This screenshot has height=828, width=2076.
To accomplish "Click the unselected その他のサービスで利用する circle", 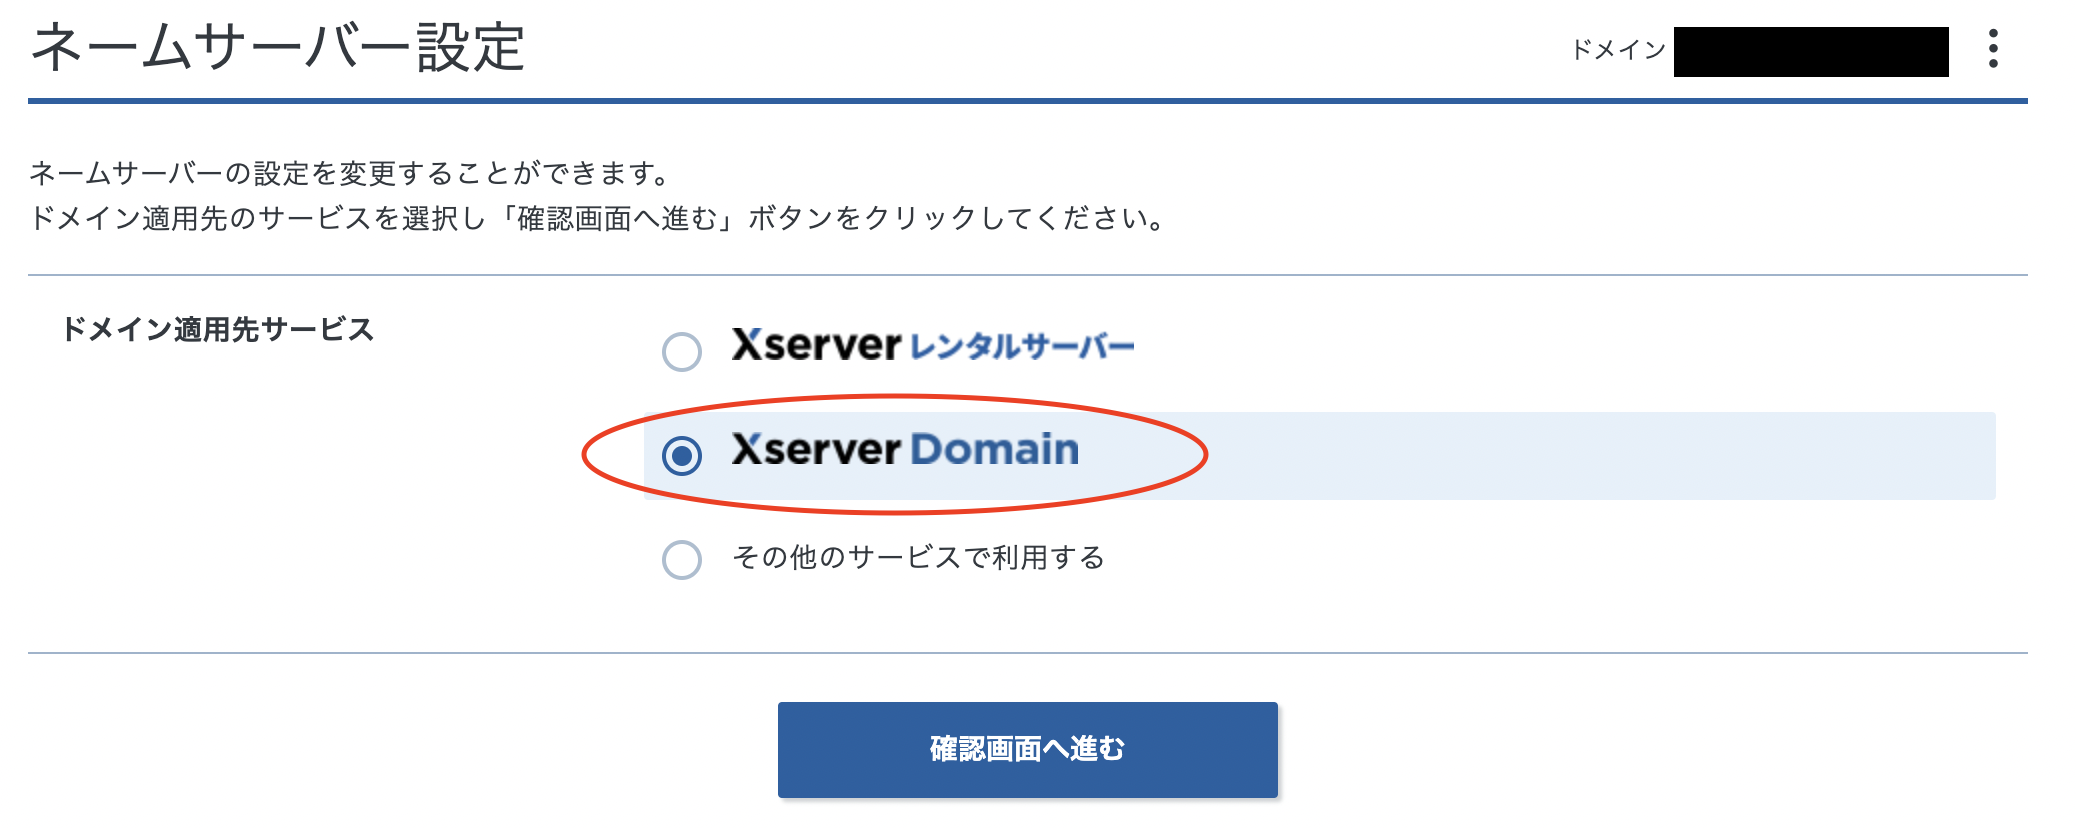I will click(x=681, y=558).
